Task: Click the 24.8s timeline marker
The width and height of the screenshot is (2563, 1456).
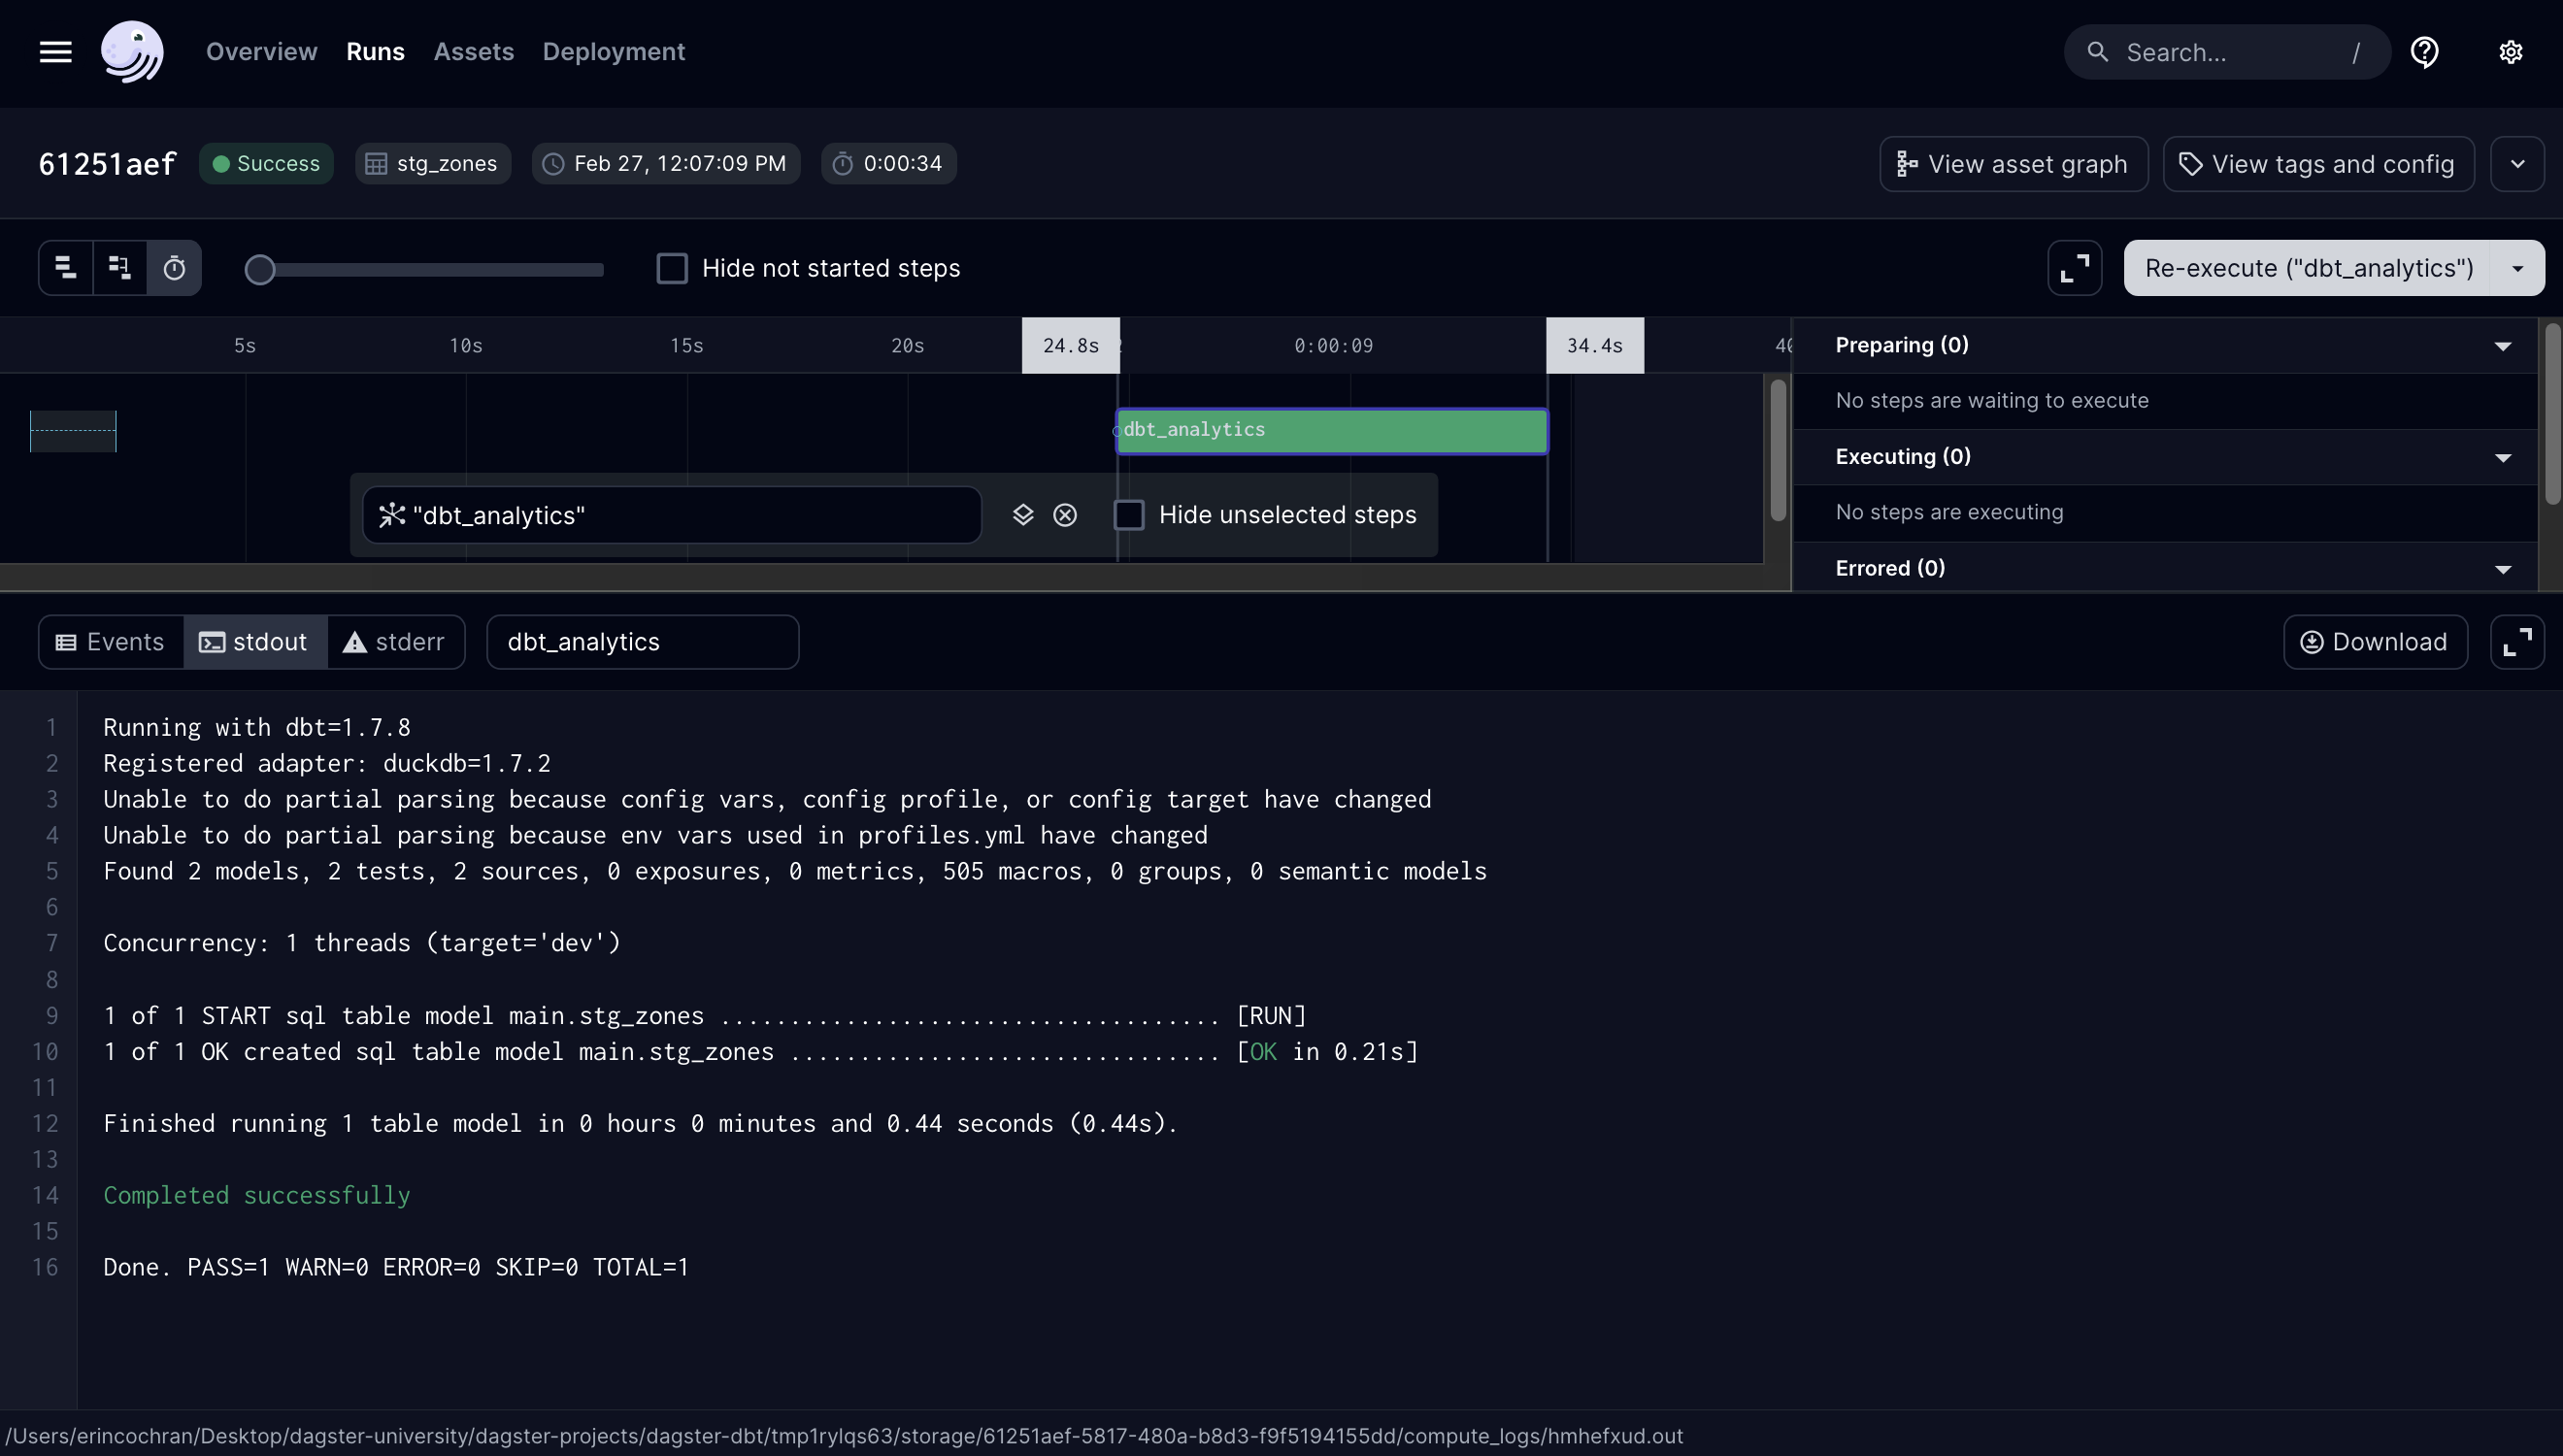Action: click(1070, 346)
